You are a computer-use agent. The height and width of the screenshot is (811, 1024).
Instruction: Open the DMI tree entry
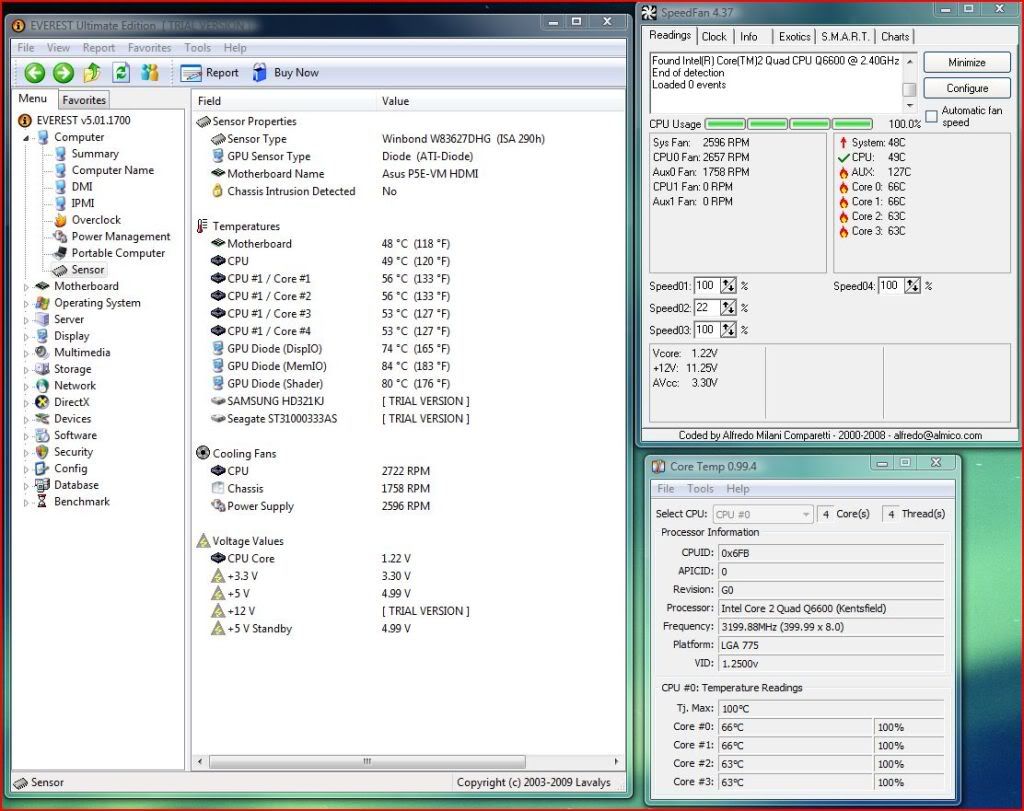tap(82, 186)
